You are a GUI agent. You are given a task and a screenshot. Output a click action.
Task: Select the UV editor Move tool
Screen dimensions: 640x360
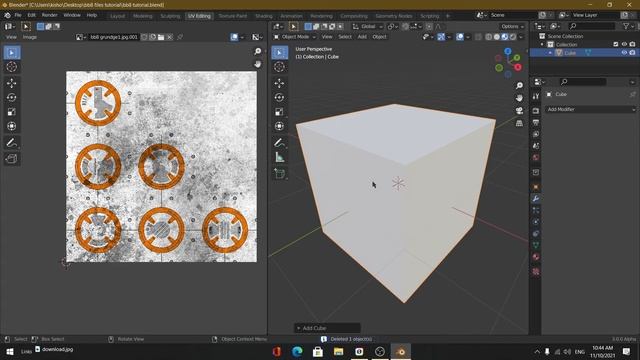(x=12, y=83)
